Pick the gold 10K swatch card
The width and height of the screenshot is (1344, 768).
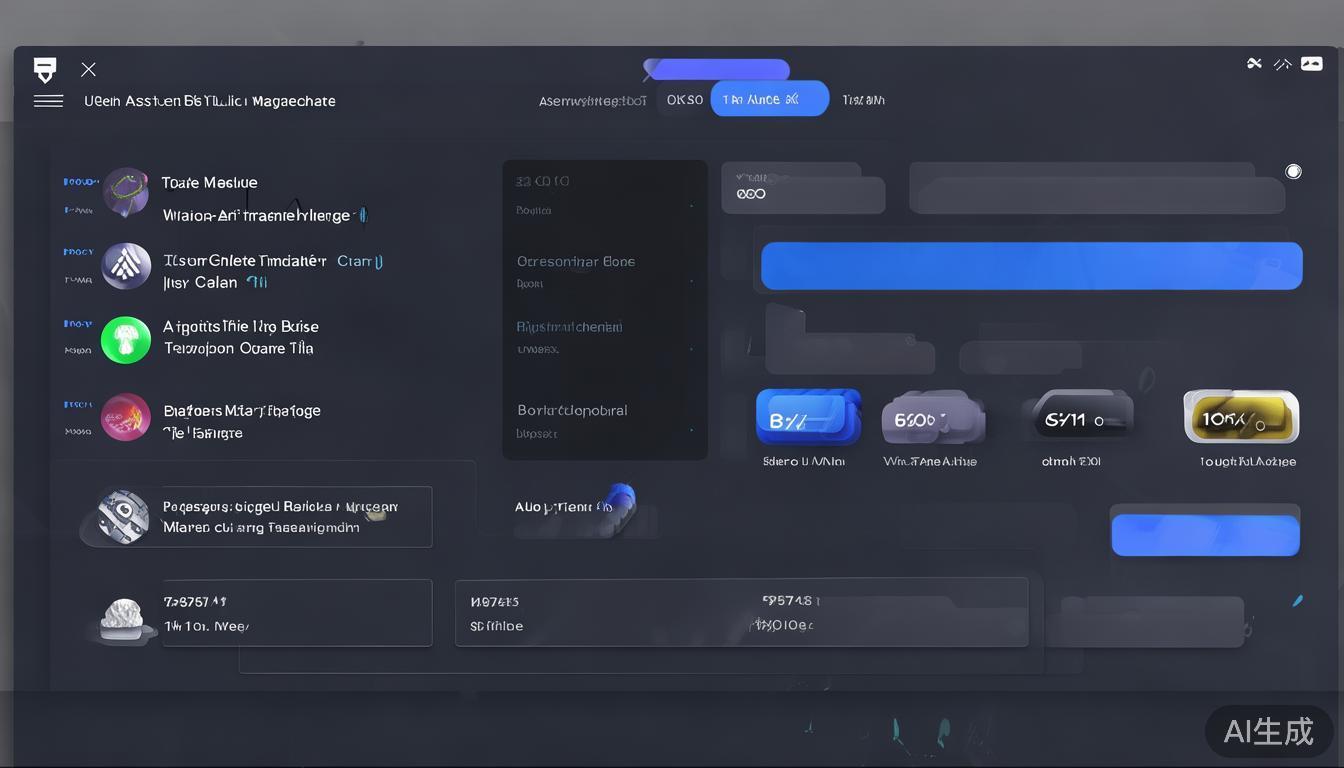[1241, 417]
